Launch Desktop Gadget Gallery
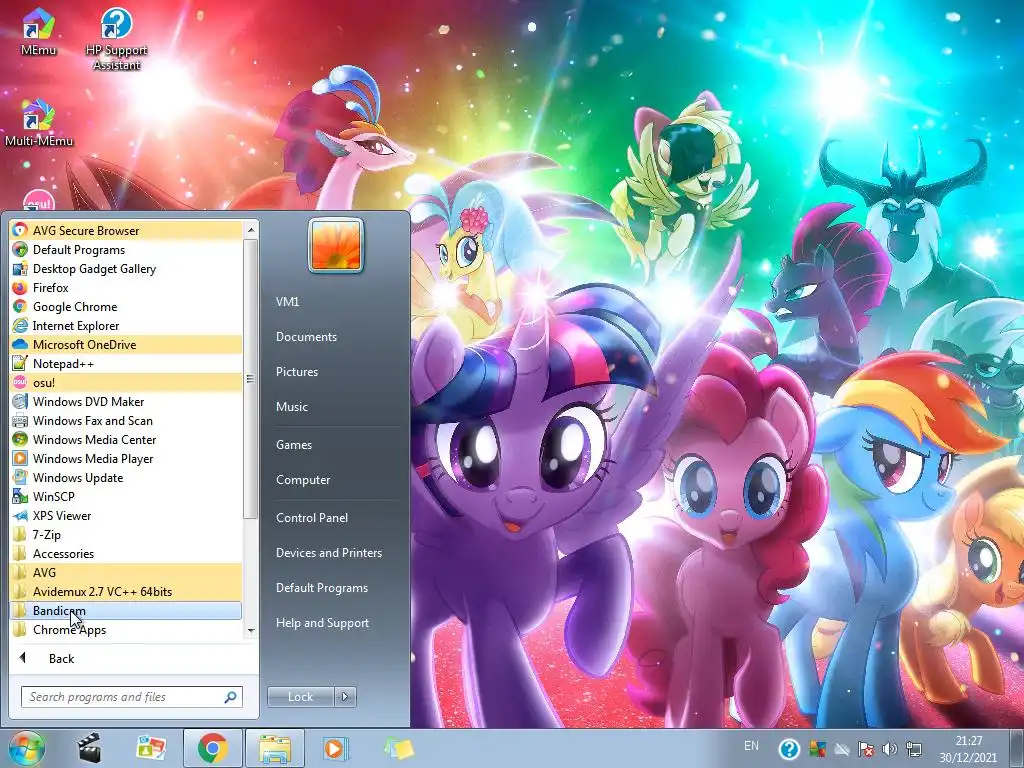The image size is (1024, 768). tap(126, 268)
